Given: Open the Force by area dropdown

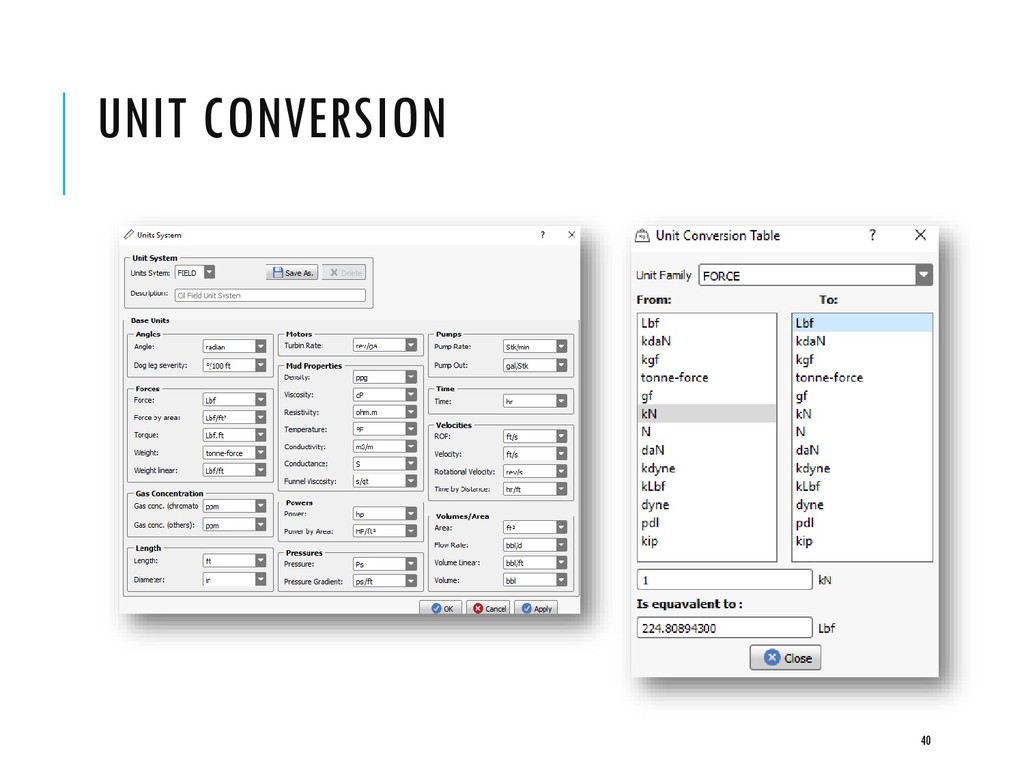Looking at the screenshot, I should click(x=261, y=417).
